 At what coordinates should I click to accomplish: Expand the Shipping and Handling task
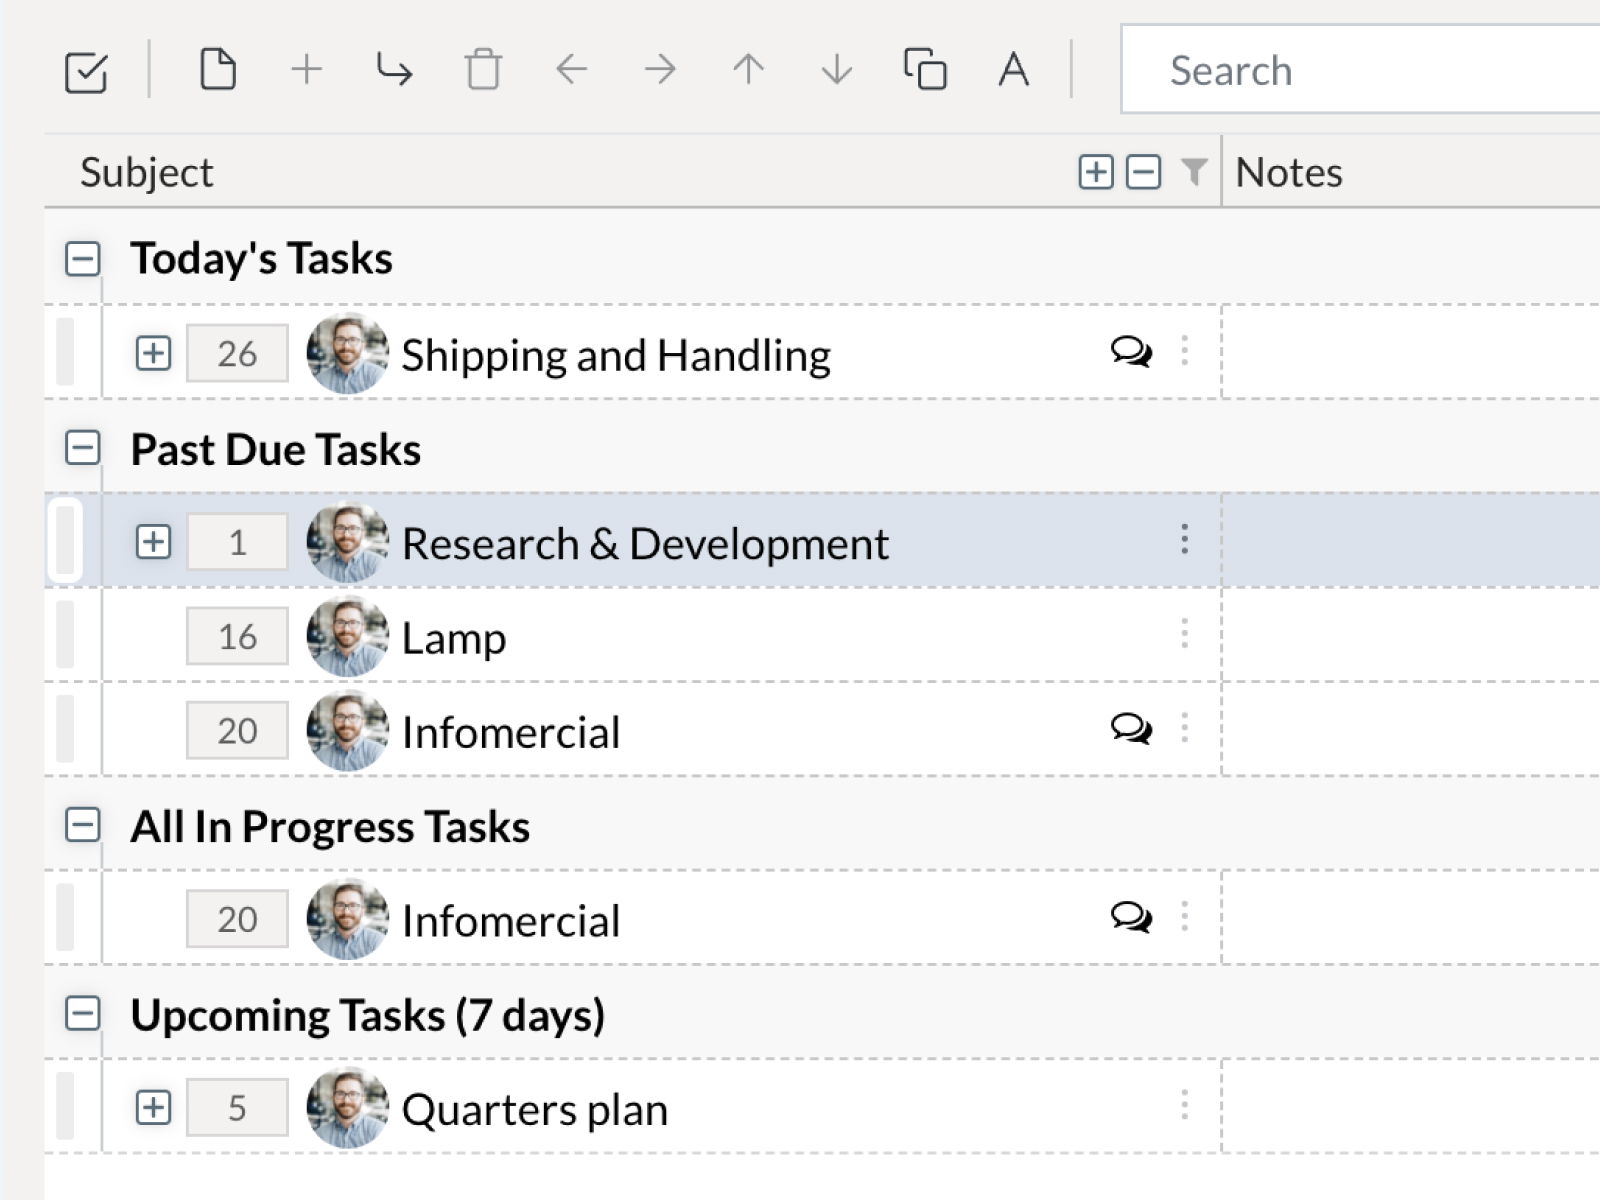click(x=153, y=353)
